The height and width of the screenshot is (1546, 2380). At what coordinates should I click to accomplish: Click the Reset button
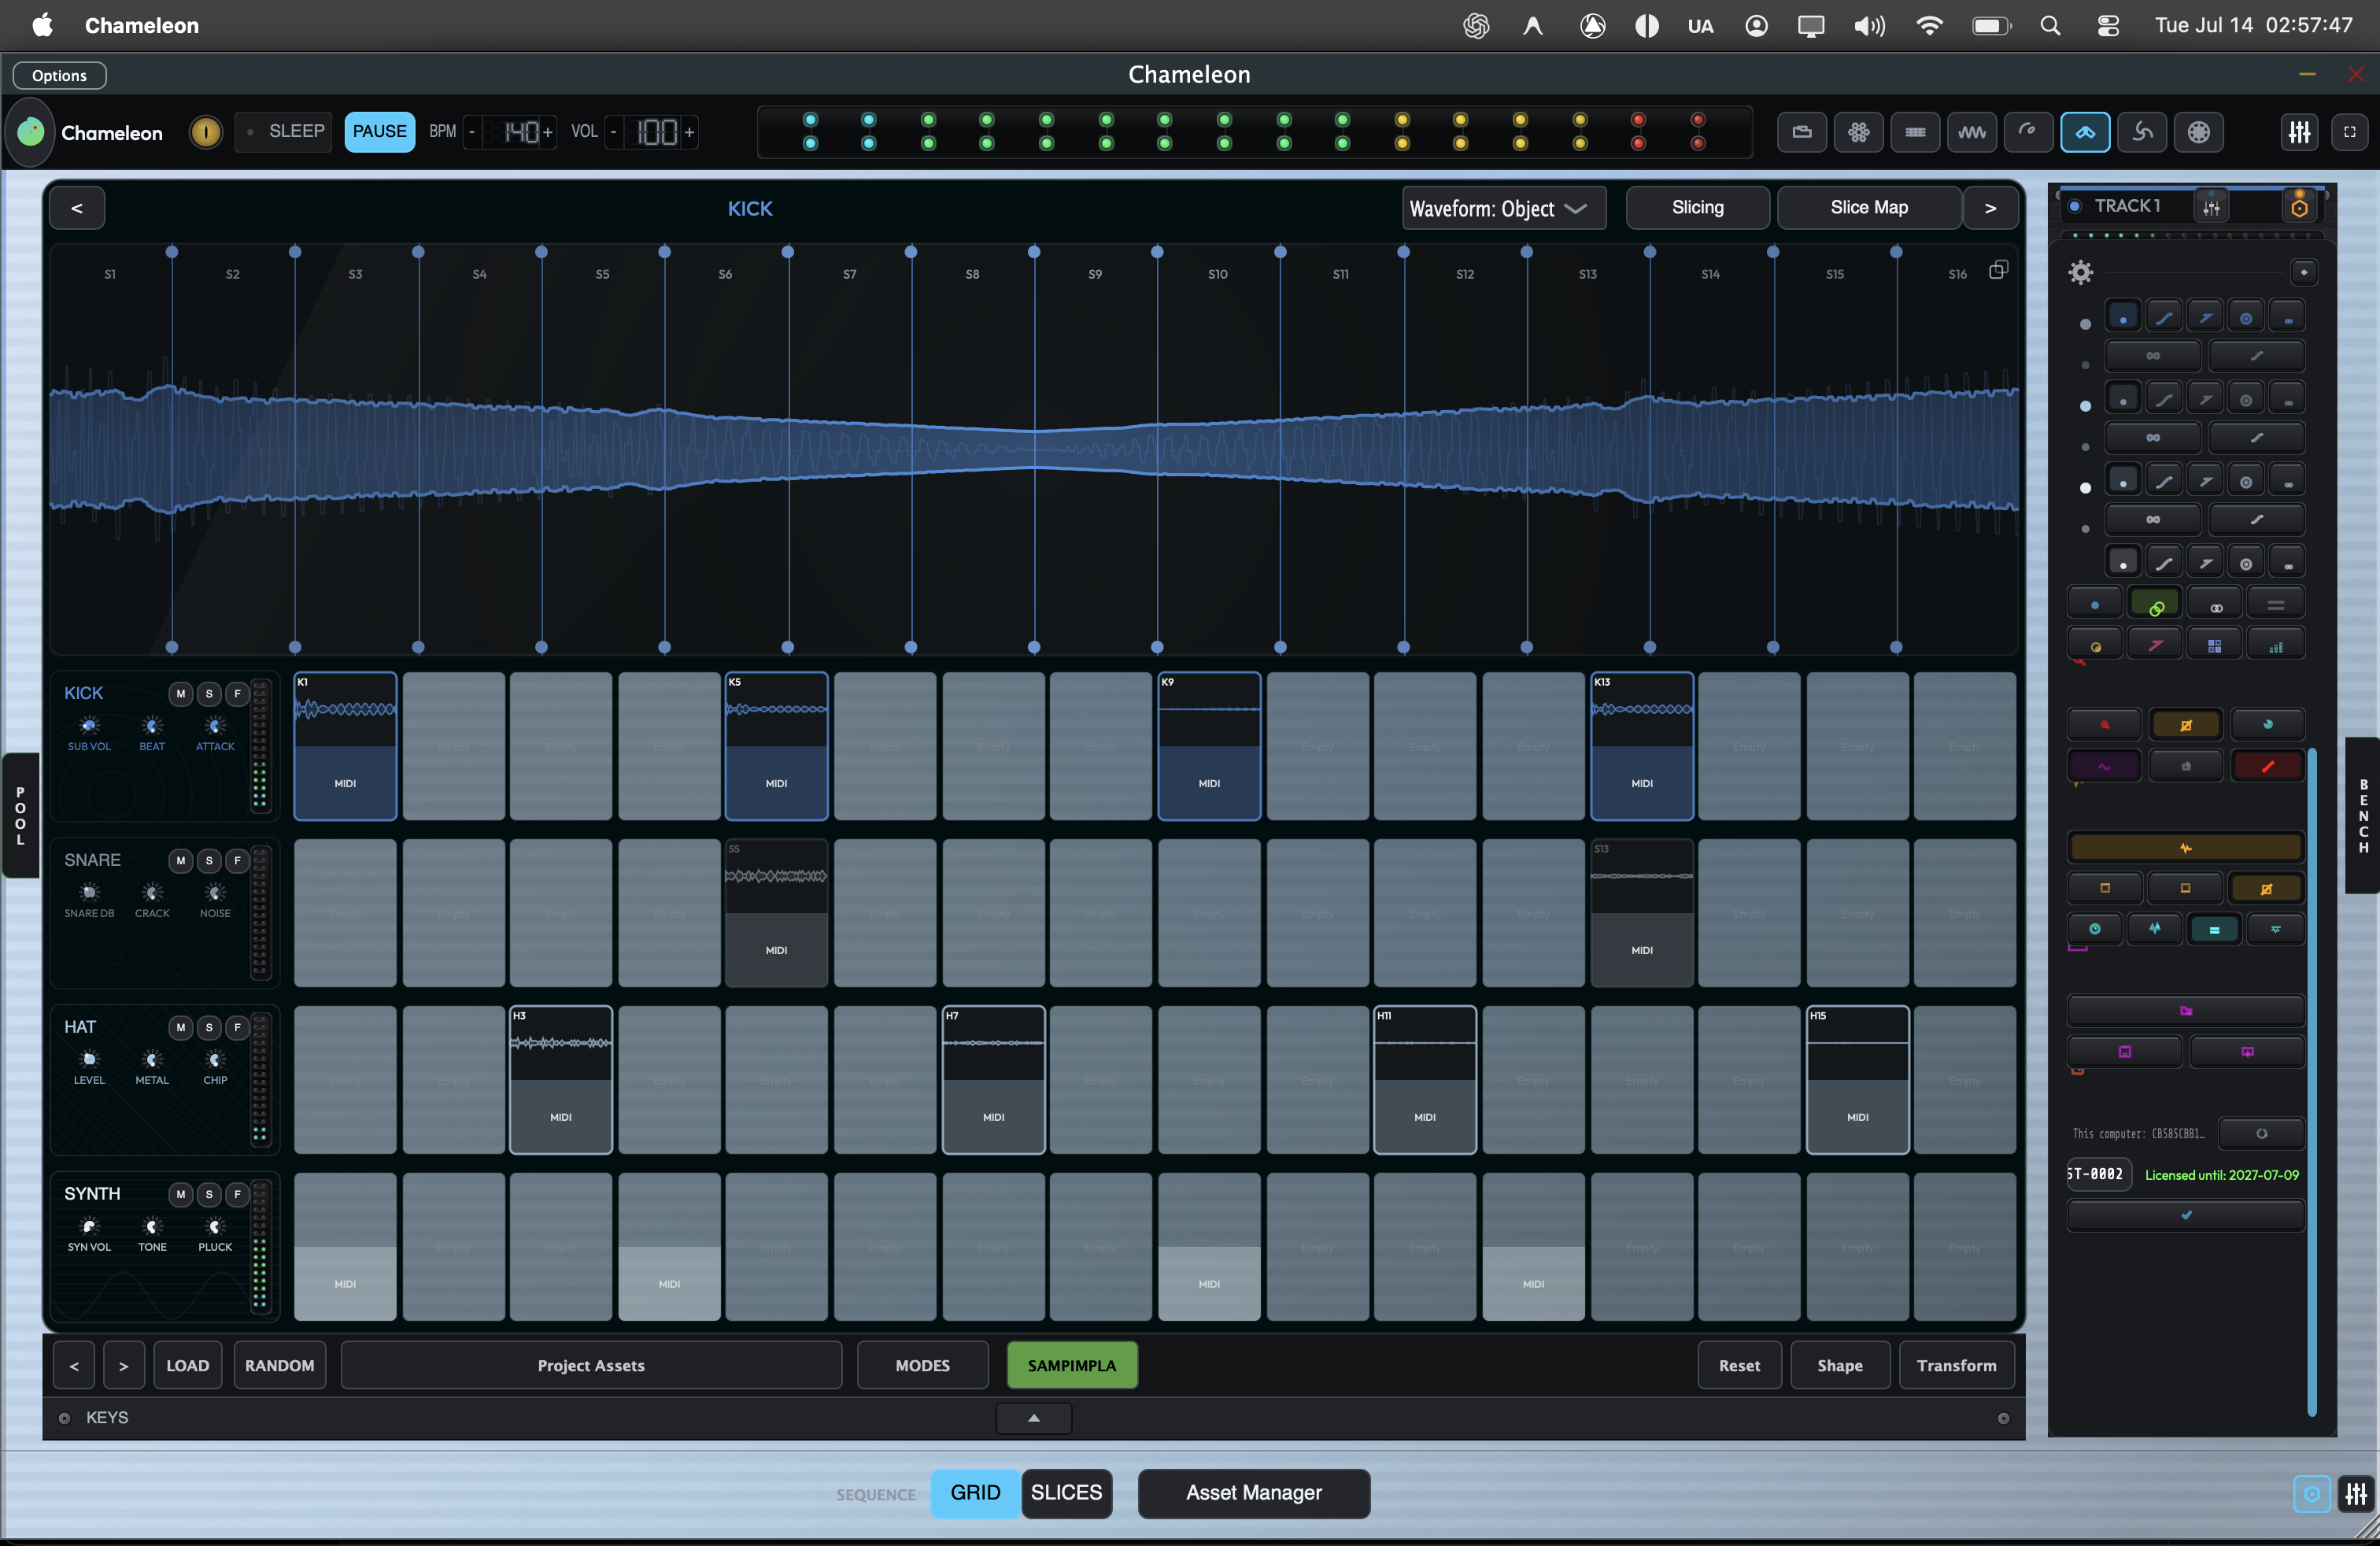pyautogui.click(x=1739, y=1365)
